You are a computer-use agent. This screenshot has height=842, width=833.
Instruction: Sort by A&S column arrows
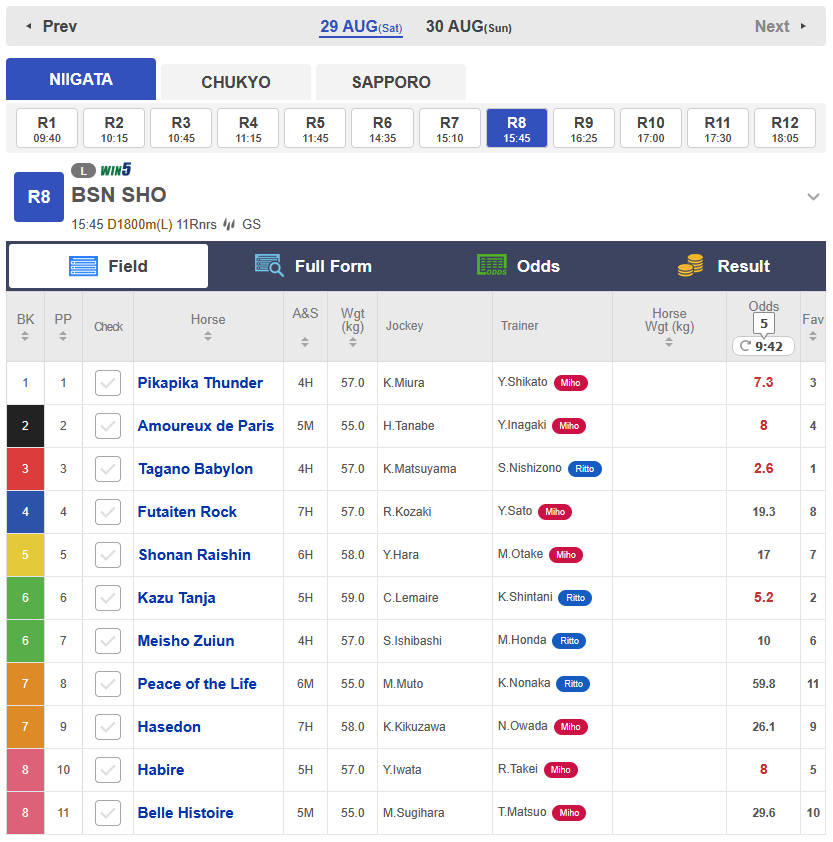coord(305,342)
